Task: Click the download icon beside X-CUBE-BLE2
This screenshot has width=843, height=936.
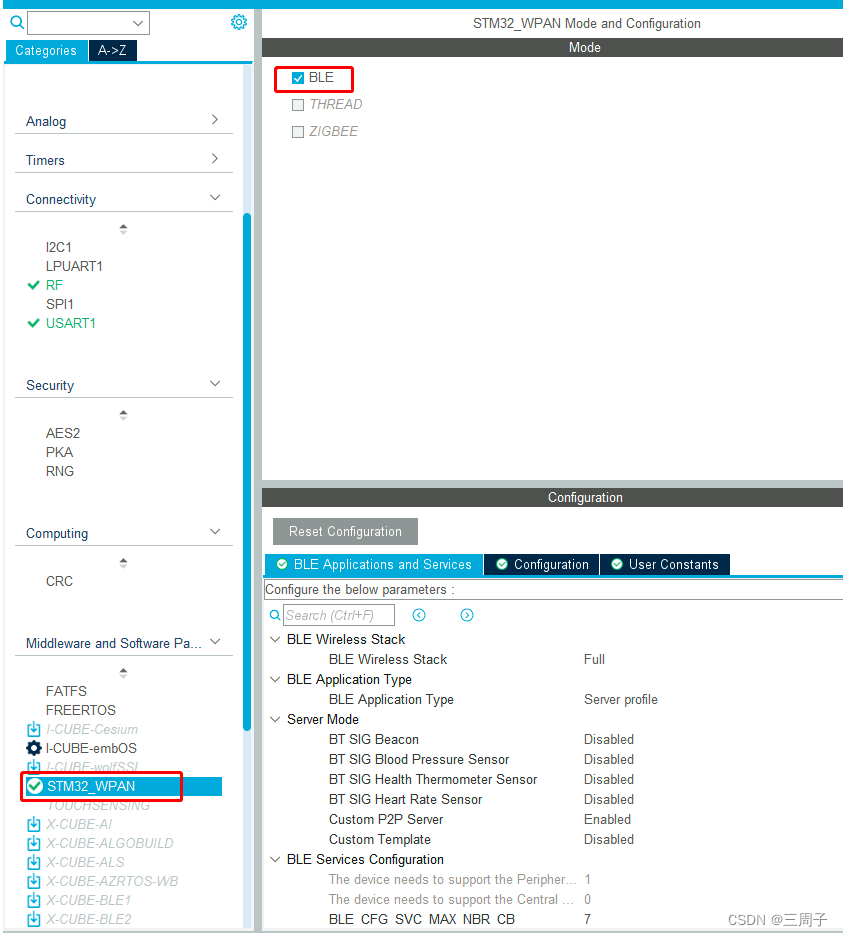Action: pos(34,919)
